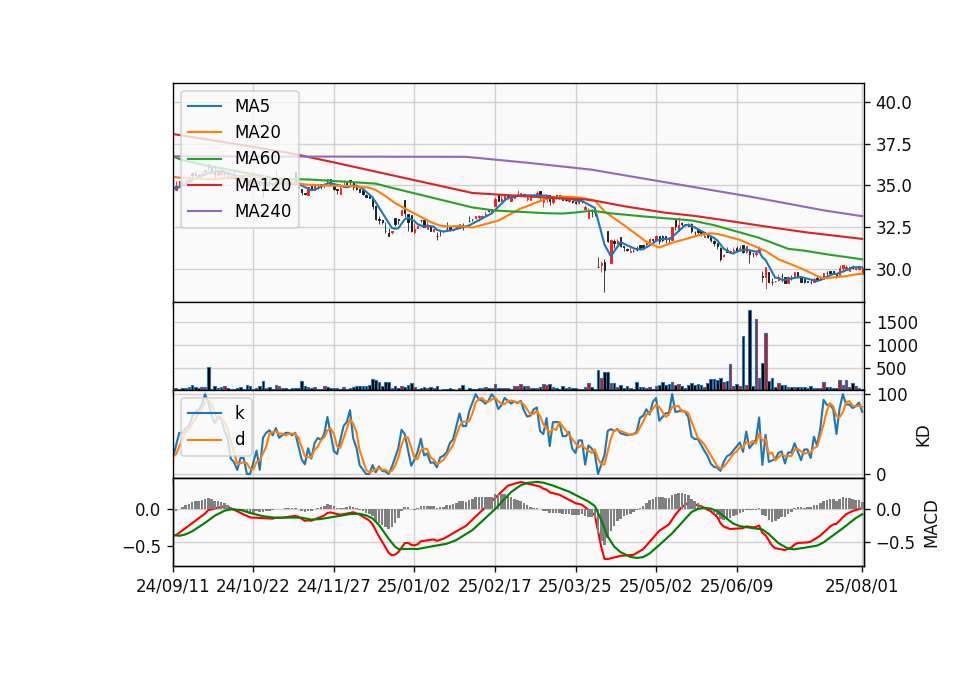Screen dimensions: 960x690
Task: Click the red MA120 legend line sample
Action: (204, 185)
